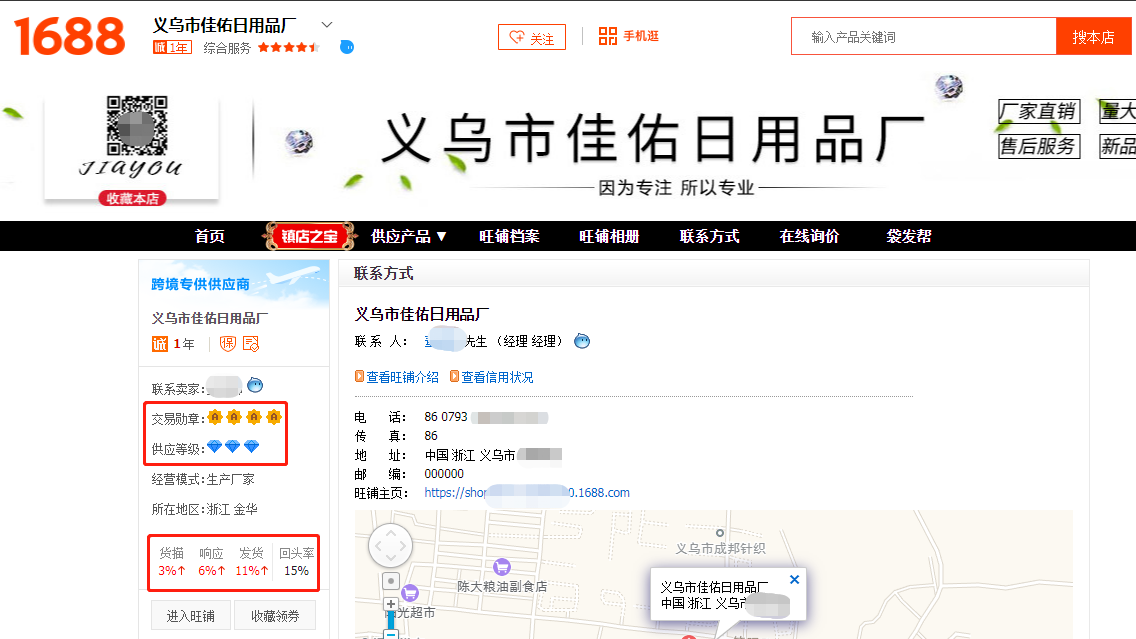Click the contact person name link
This screenshot has height=639, width=1136.
[x=455, y=341]
